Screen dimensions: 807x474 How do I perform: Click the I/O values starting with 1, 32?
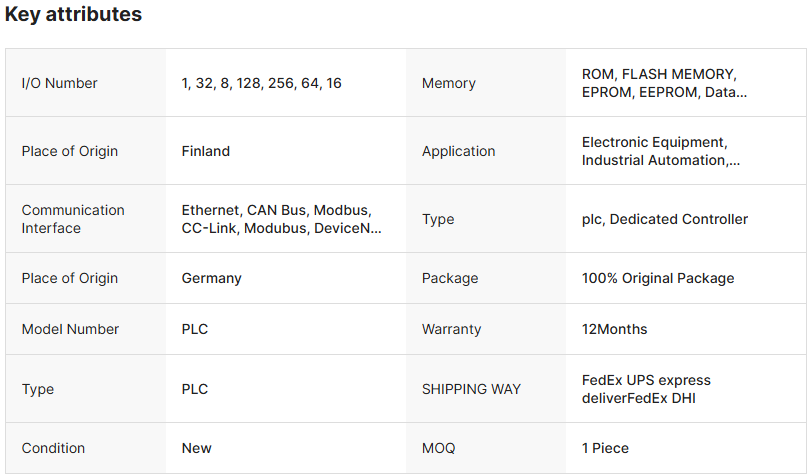pos(261,83)
